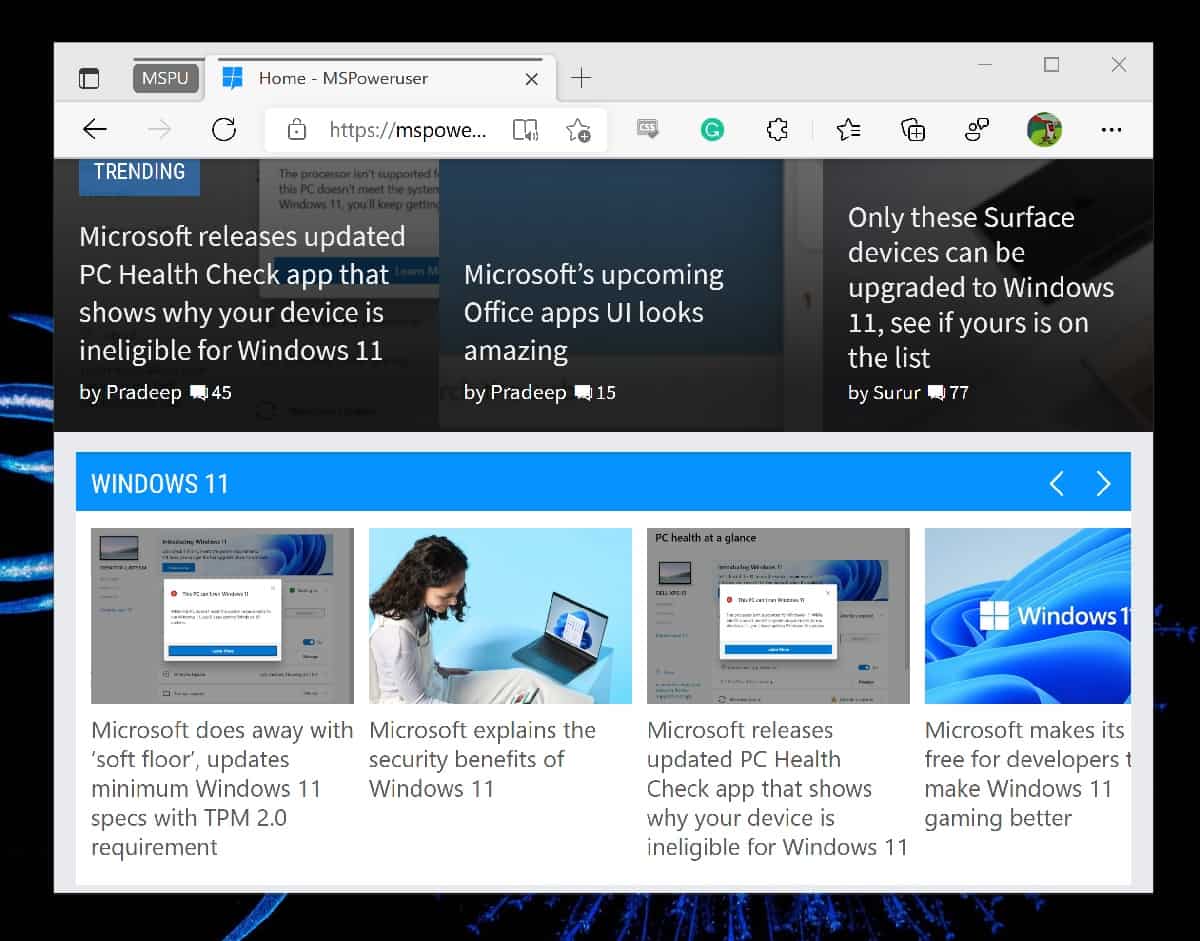Image resolution: width=1200 pixels, height=941 pixels.
Task: Click the forward navigation arrow
Action: tap(159, 129)
